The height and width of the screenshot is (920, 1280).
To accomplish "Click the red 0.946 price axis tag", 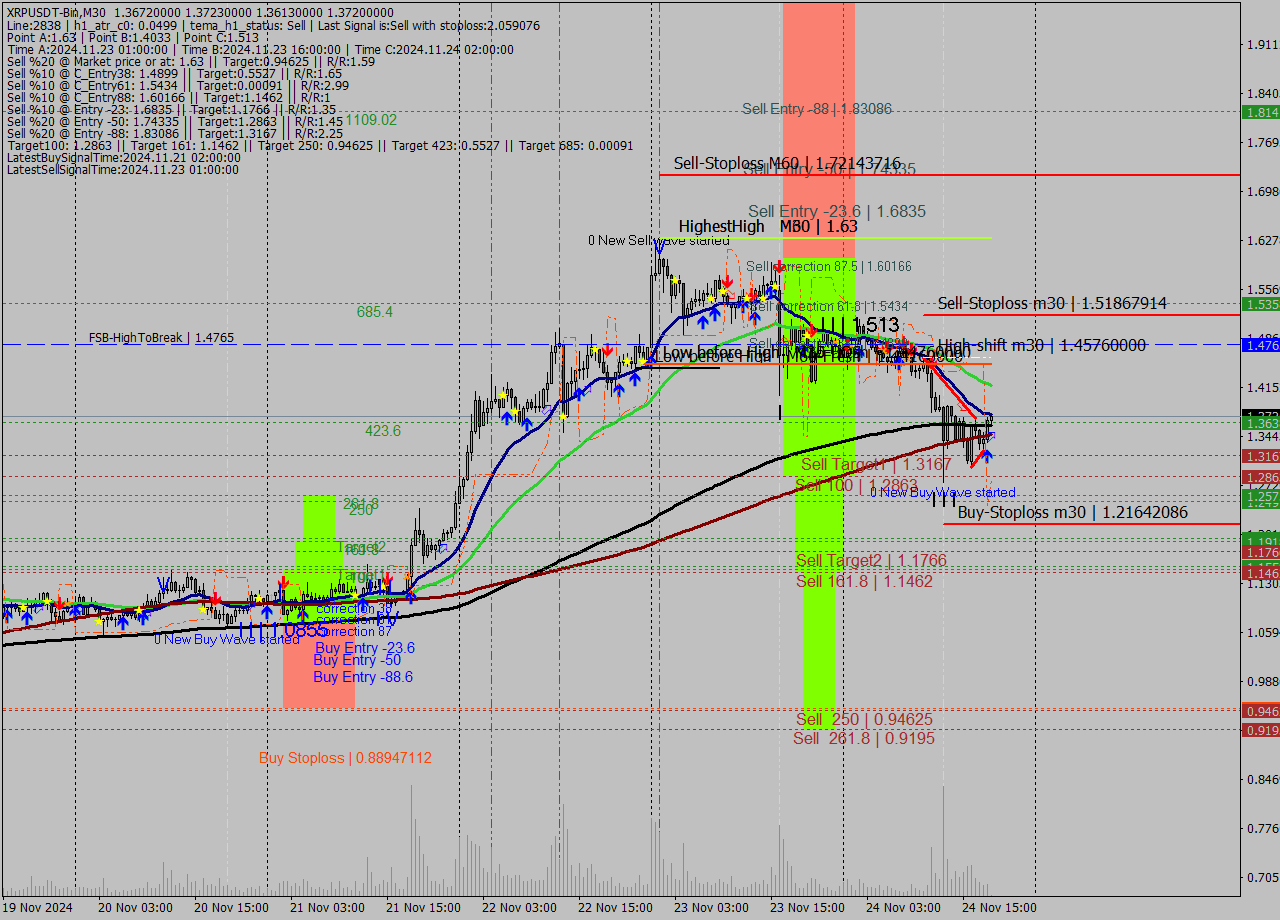I will point(1261,711).
